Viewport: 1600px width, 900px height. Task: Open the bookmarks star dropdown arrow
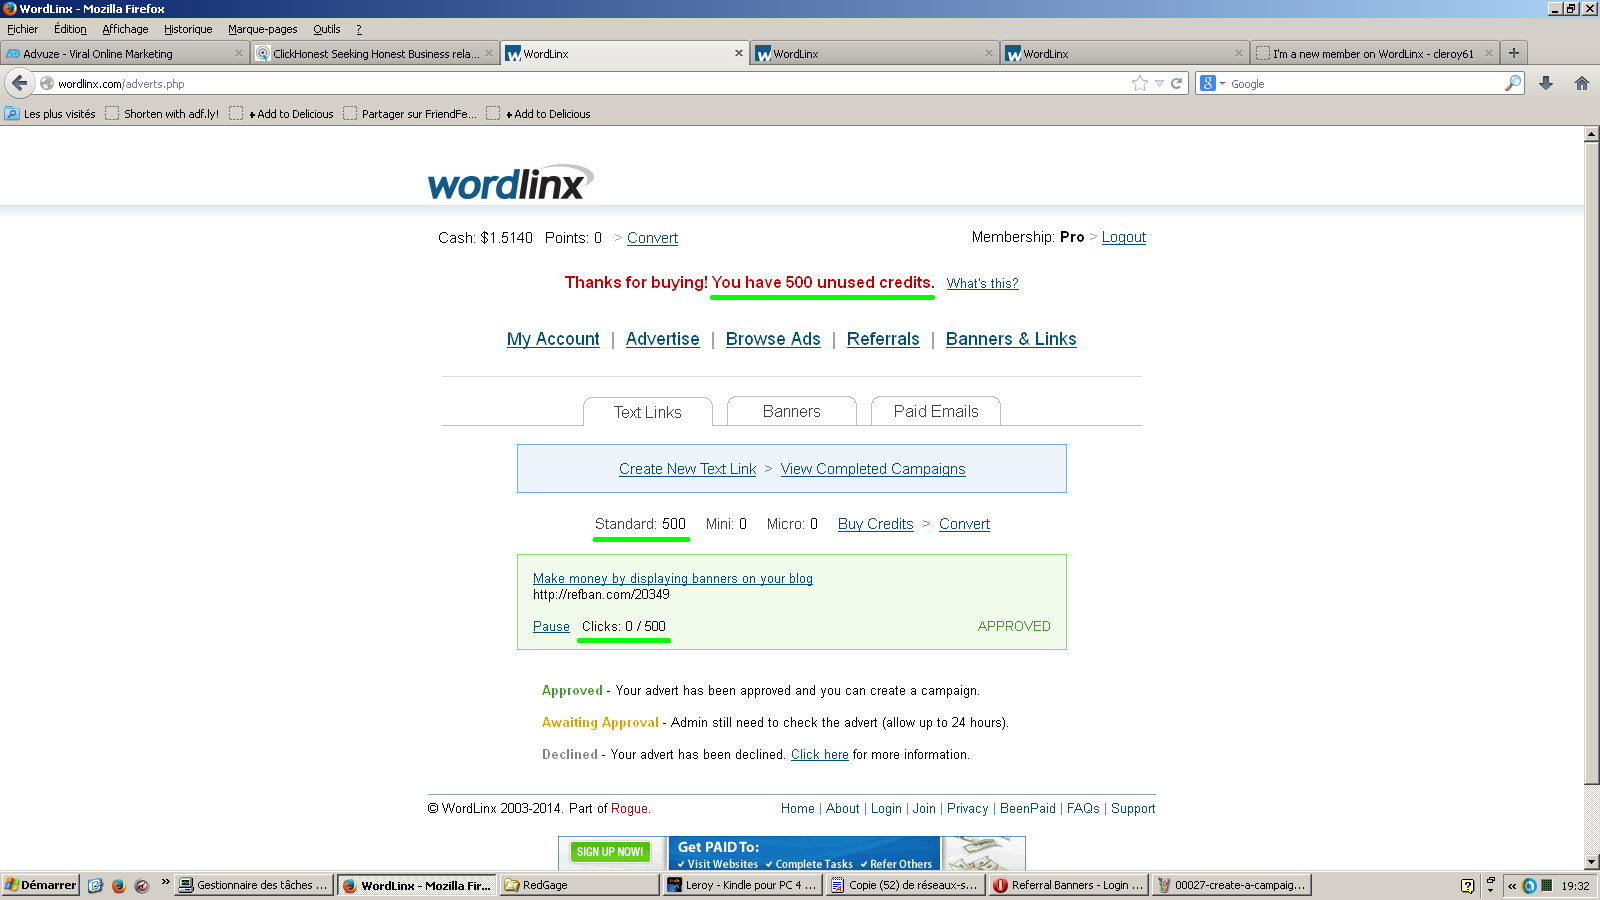click(1159, 83)
